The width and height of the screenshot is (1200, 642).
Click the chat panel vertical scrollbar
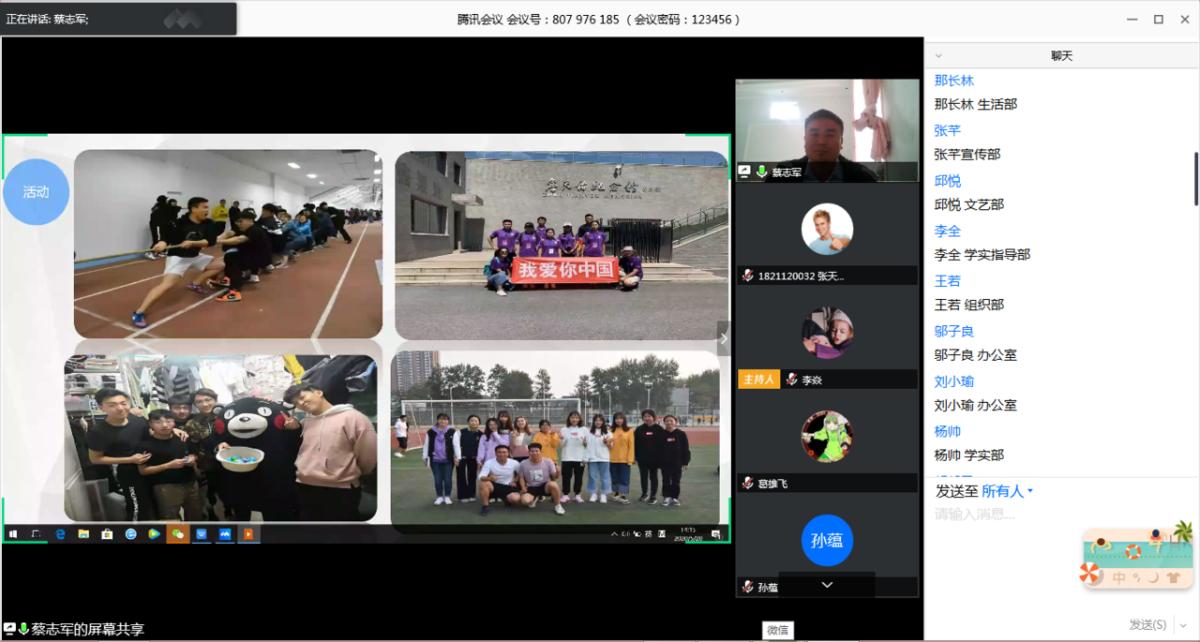tap(1196, 178)
